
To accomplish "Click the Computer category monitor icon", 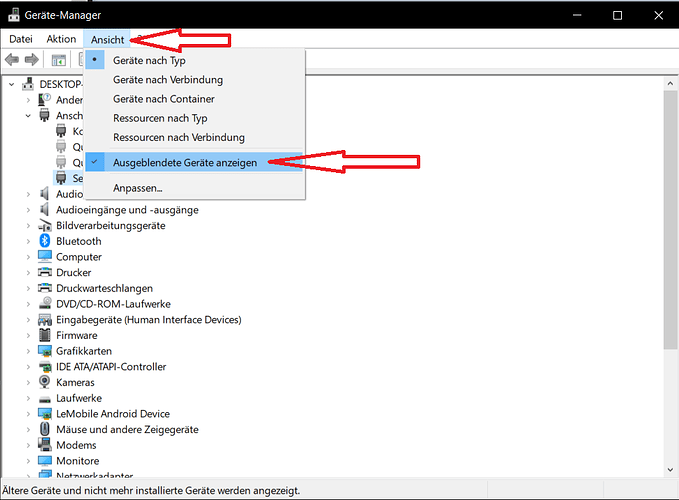I will [45, 256].
